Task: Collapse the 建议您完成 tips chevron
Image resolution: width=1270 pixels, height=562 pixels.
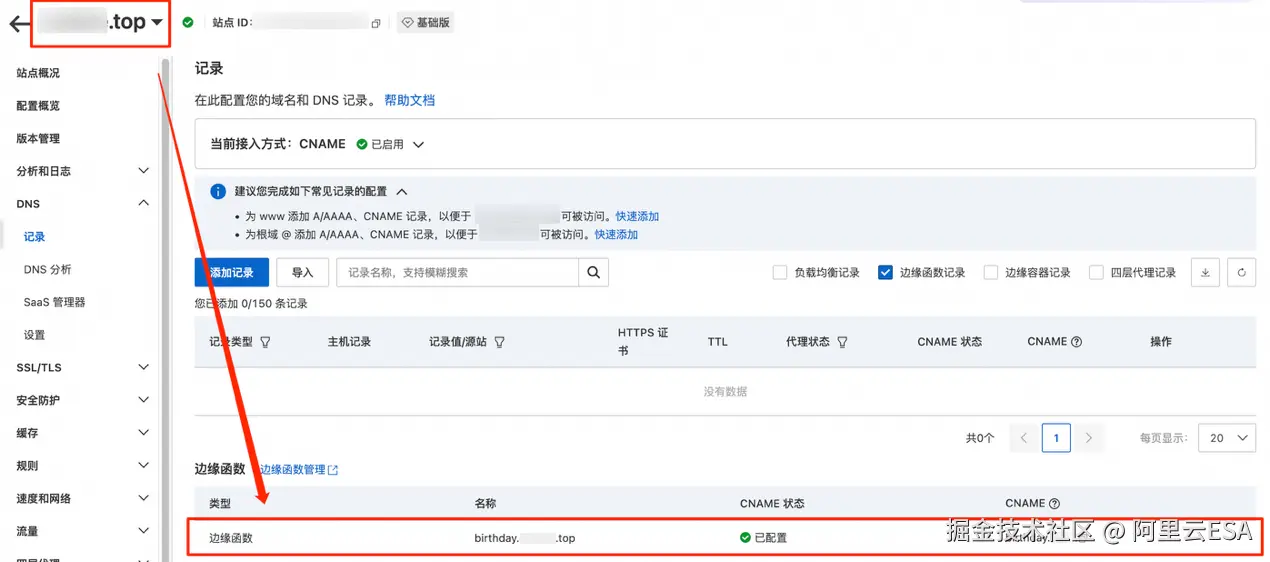Action: (x=402, y=191)
